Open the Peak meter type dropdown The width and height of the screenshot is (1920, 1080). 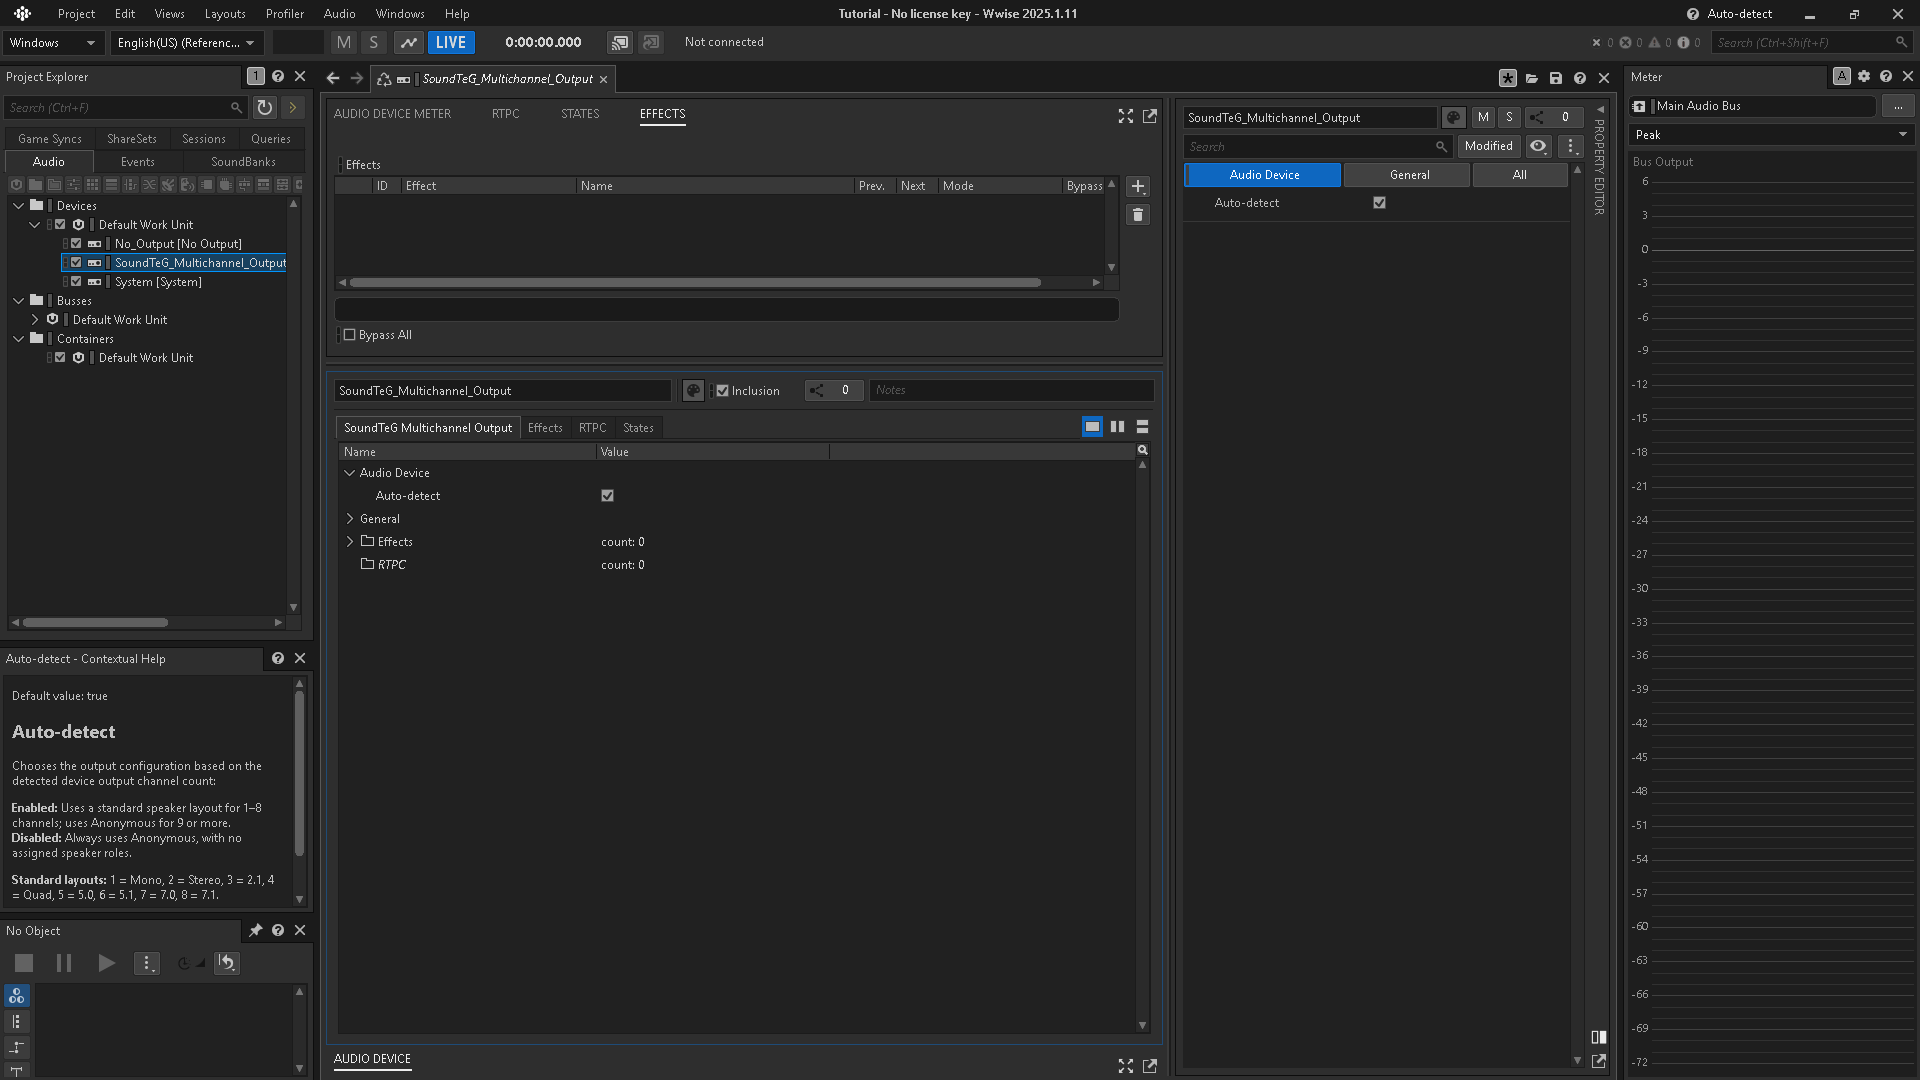(x=1771, y=135)
